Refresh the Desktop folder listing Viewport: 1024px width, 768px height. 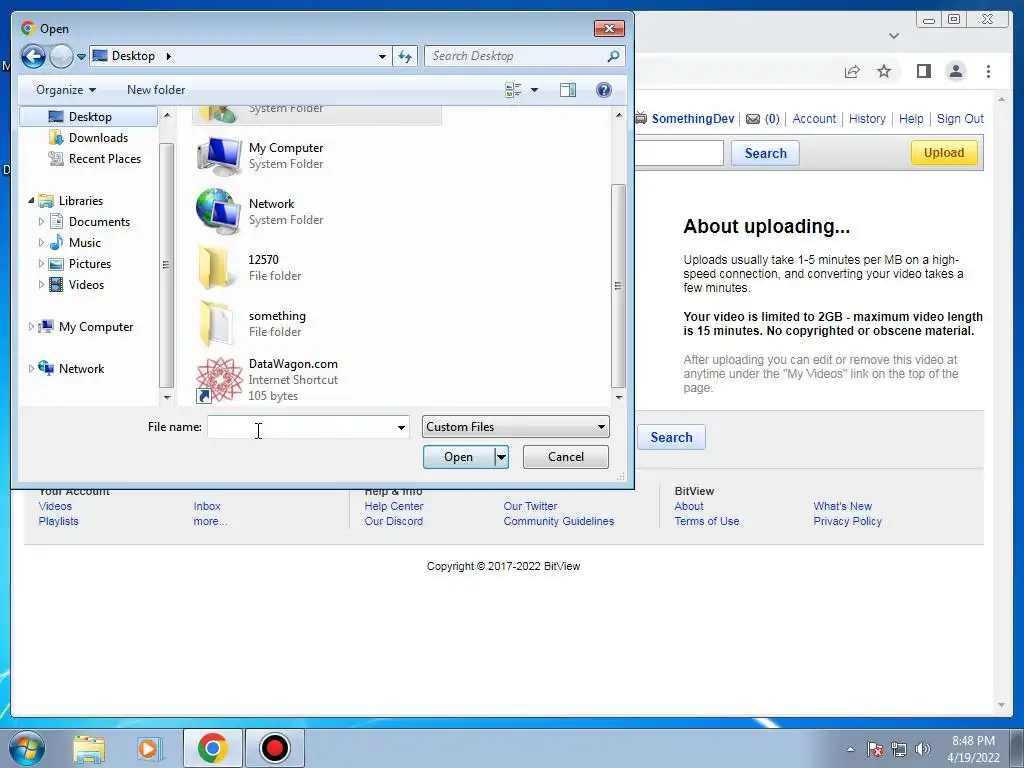[x=405, y=56]
